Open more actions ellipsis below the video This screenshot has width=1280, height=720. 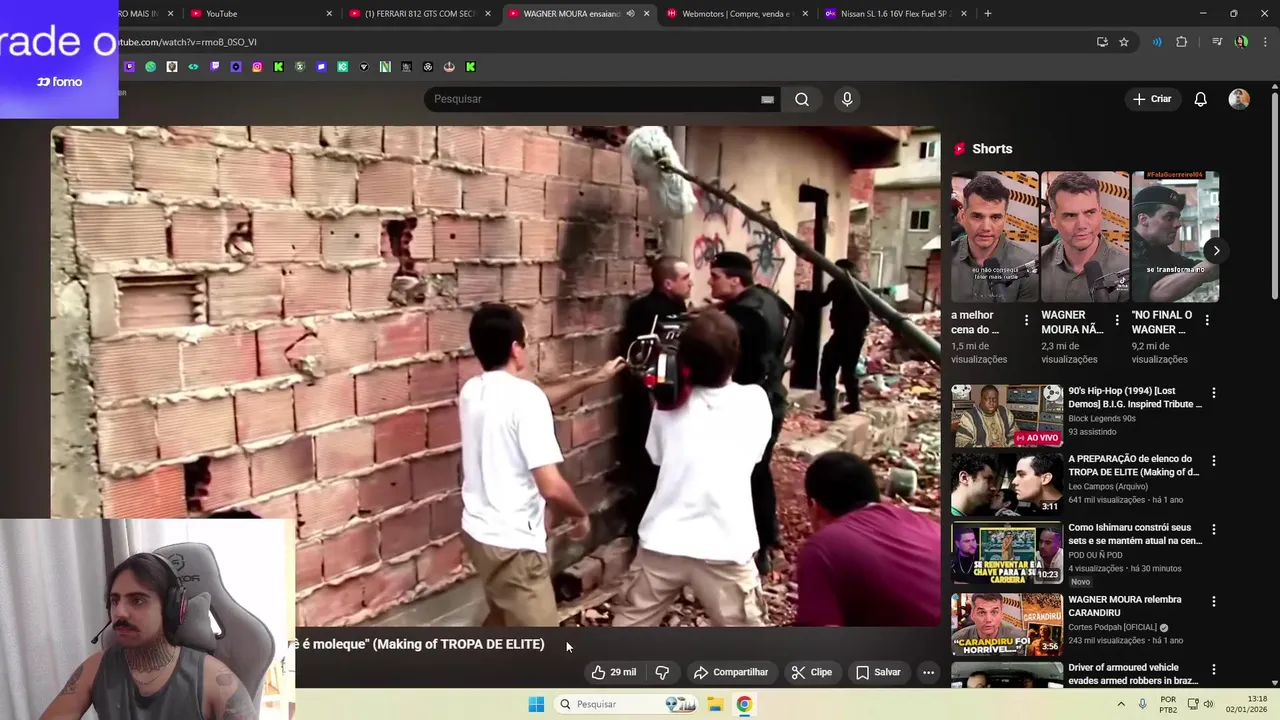click(928, 672)
